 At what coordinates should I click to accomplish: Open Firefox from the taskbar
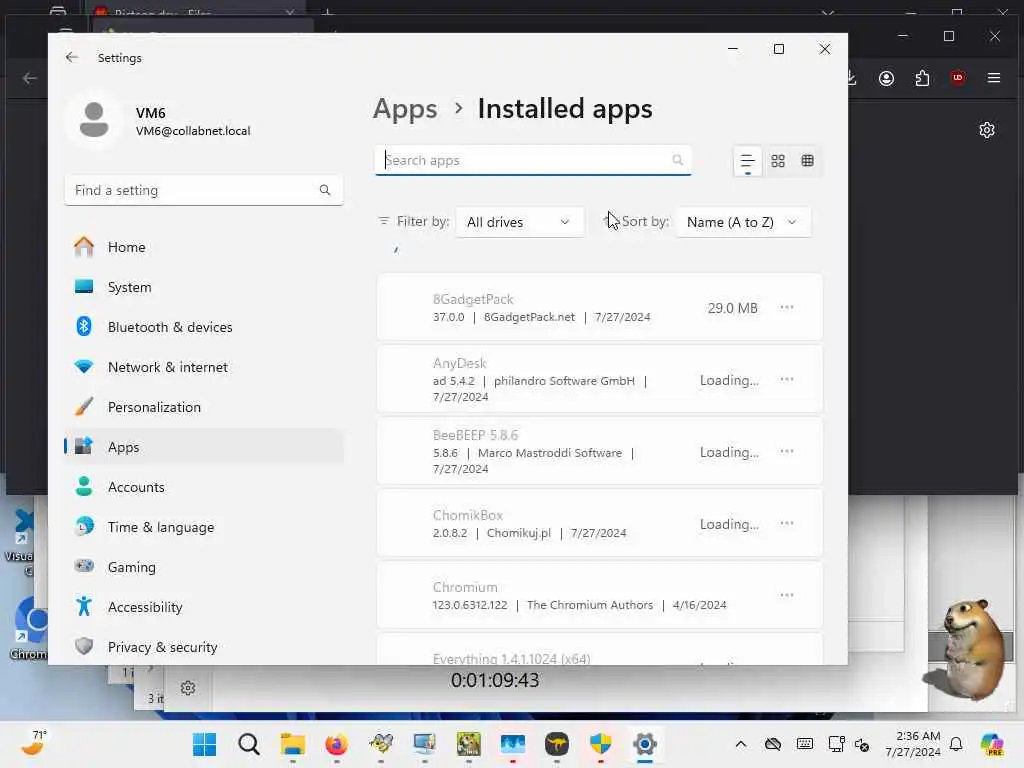coord(336,744)
